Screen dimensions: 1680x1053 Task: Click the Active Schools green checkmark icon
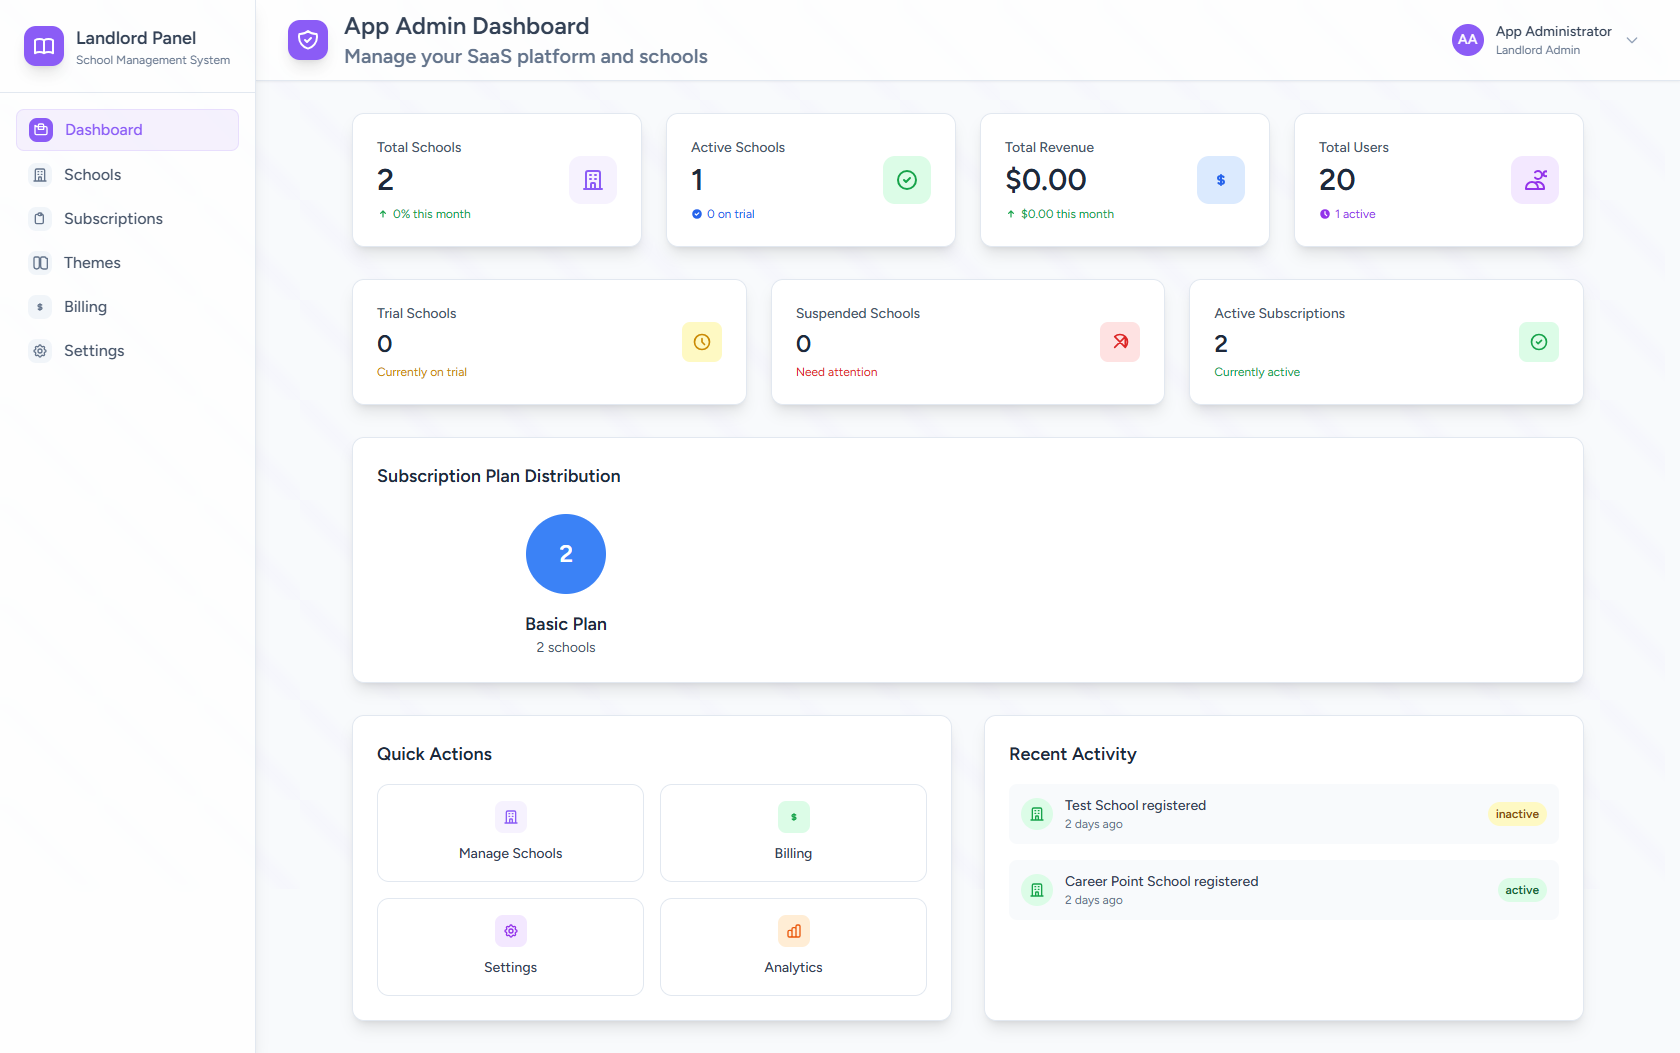click(x=907, y=180)
